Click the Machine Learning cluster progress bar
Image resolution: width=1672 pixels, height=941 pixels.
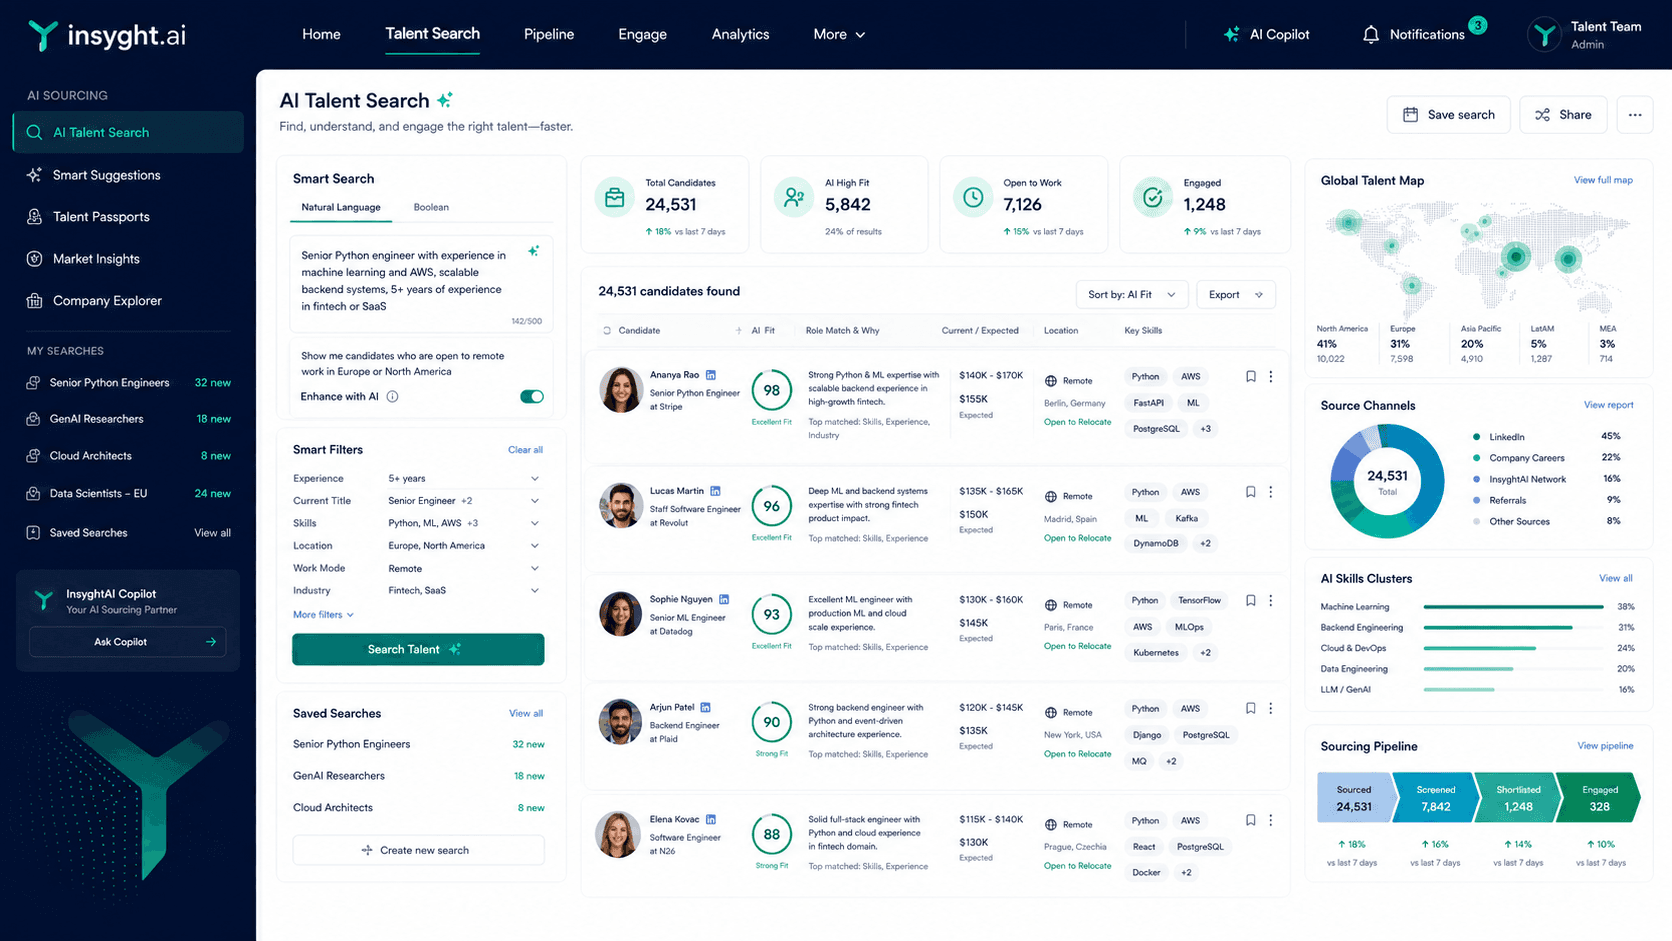point(1513,607)
